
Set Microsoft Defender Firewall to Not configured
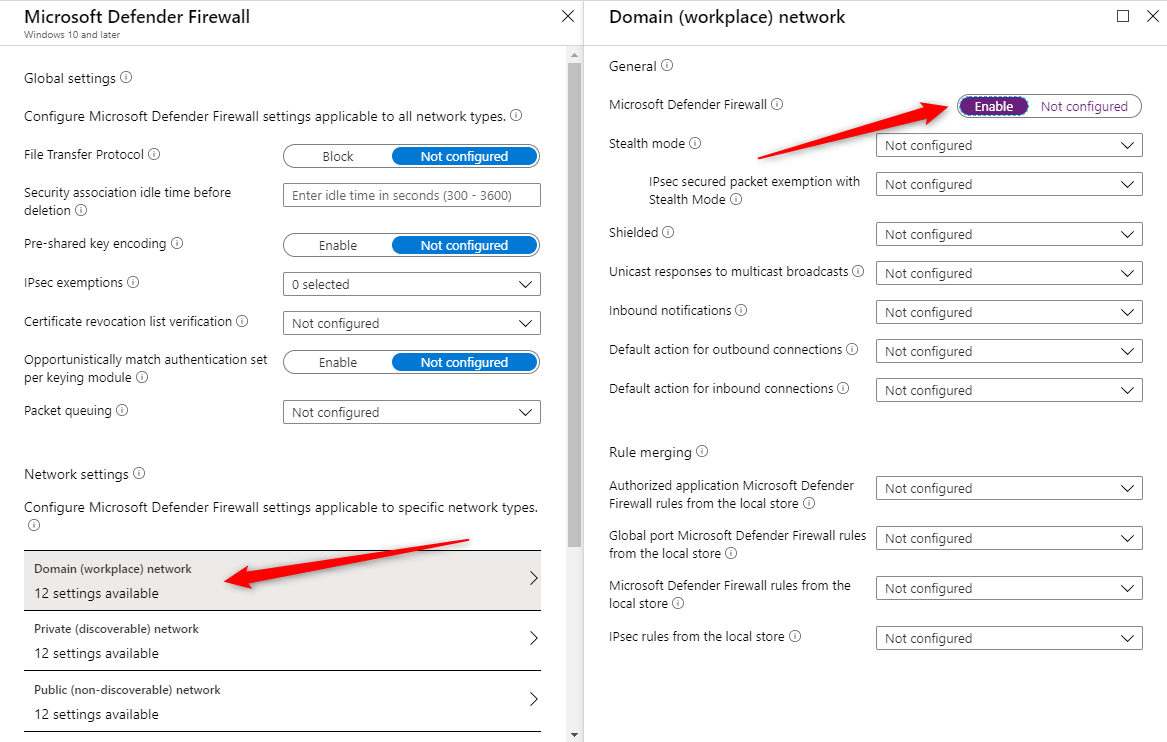coord(1084,106)
